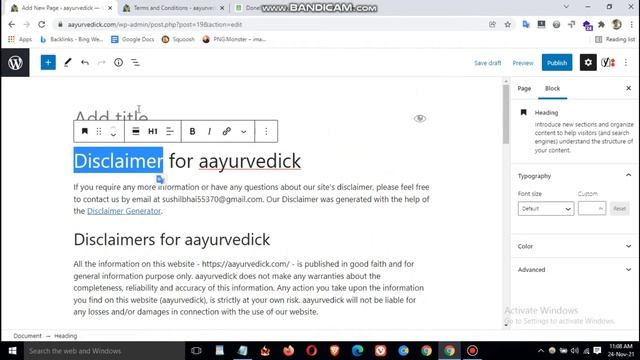The height and width of the screenshot is (360, 640).
Task: Move block up or down arrows
Action: (x=113, y=131)
